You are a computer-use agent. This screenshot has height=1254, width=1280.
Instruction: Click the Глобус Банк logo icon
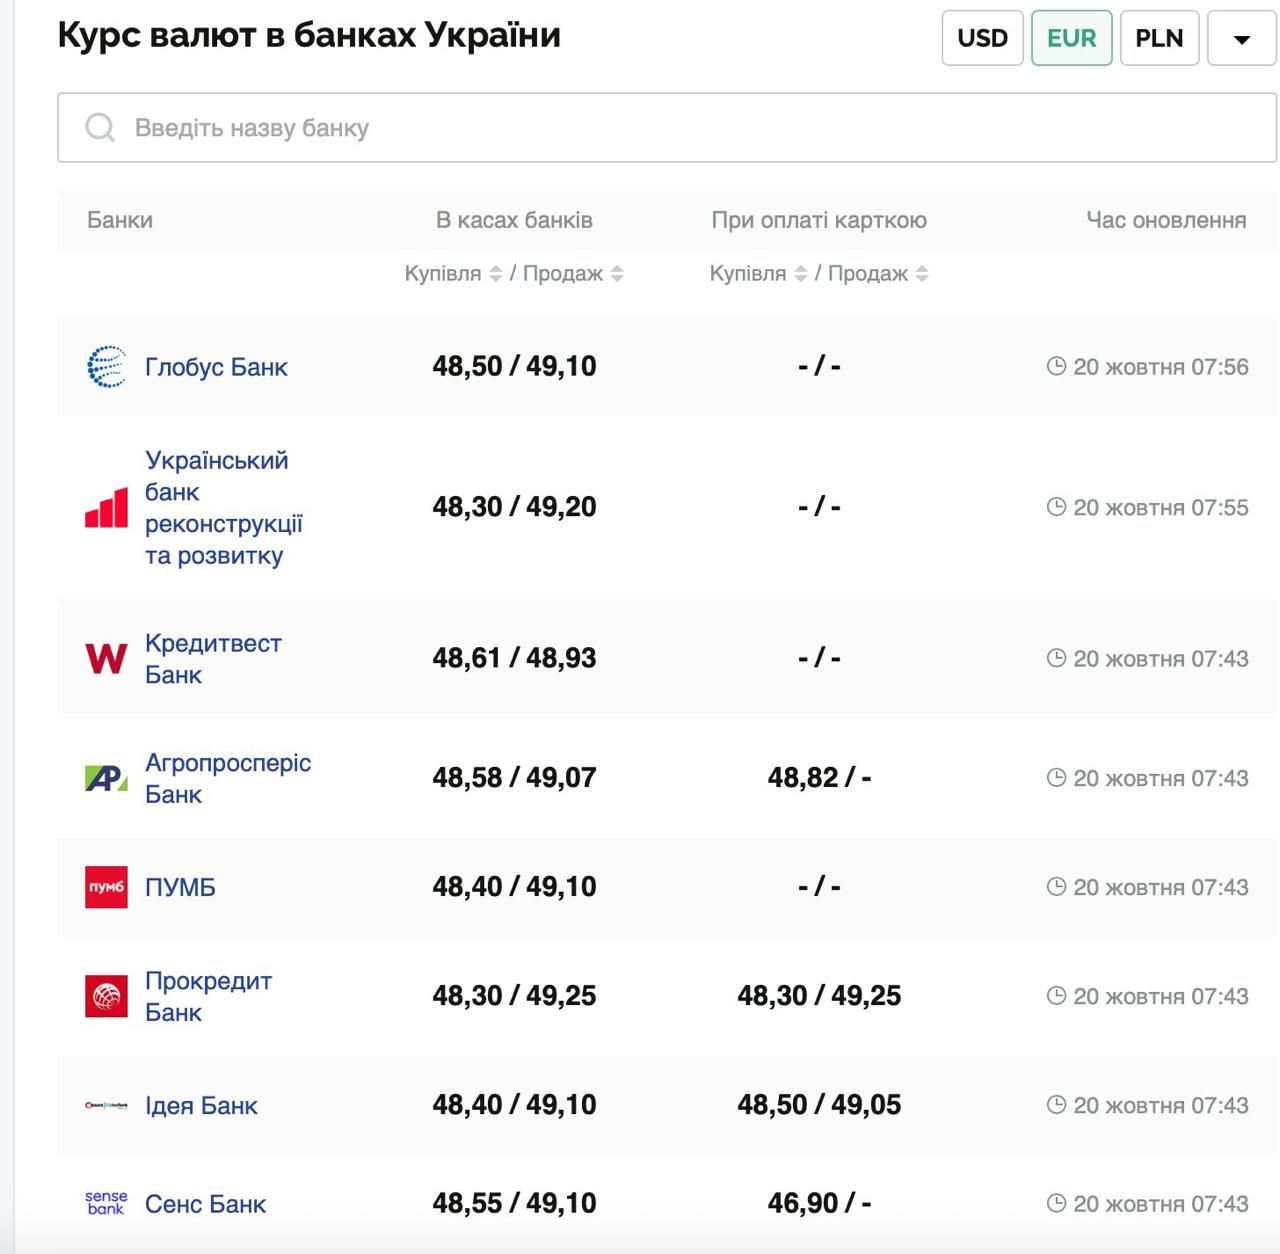[x=106, y=367]
